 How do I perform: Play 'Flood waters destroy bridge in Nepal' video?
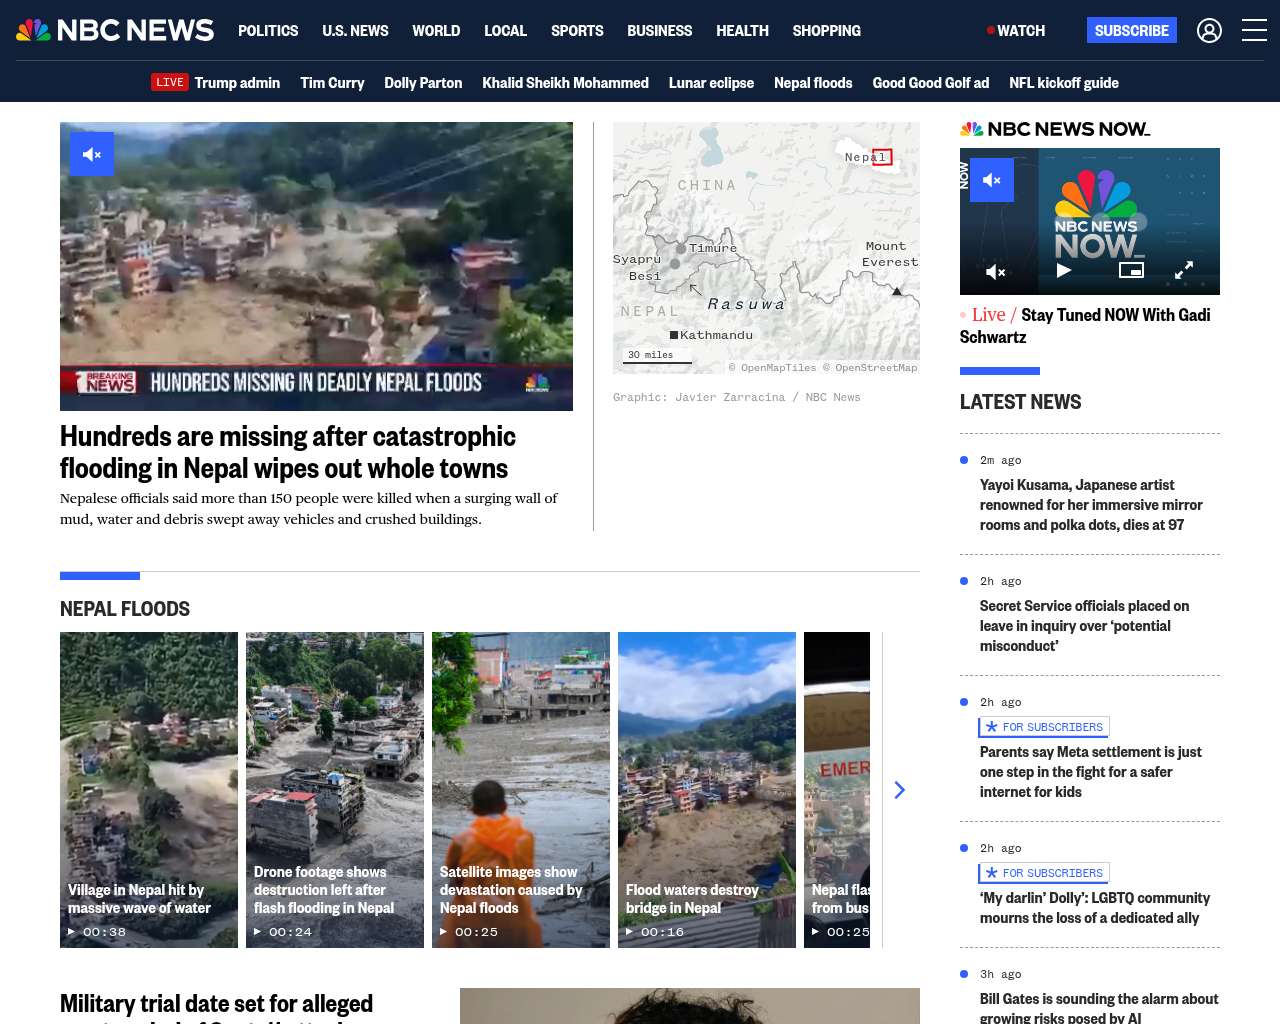coord(707,790)
